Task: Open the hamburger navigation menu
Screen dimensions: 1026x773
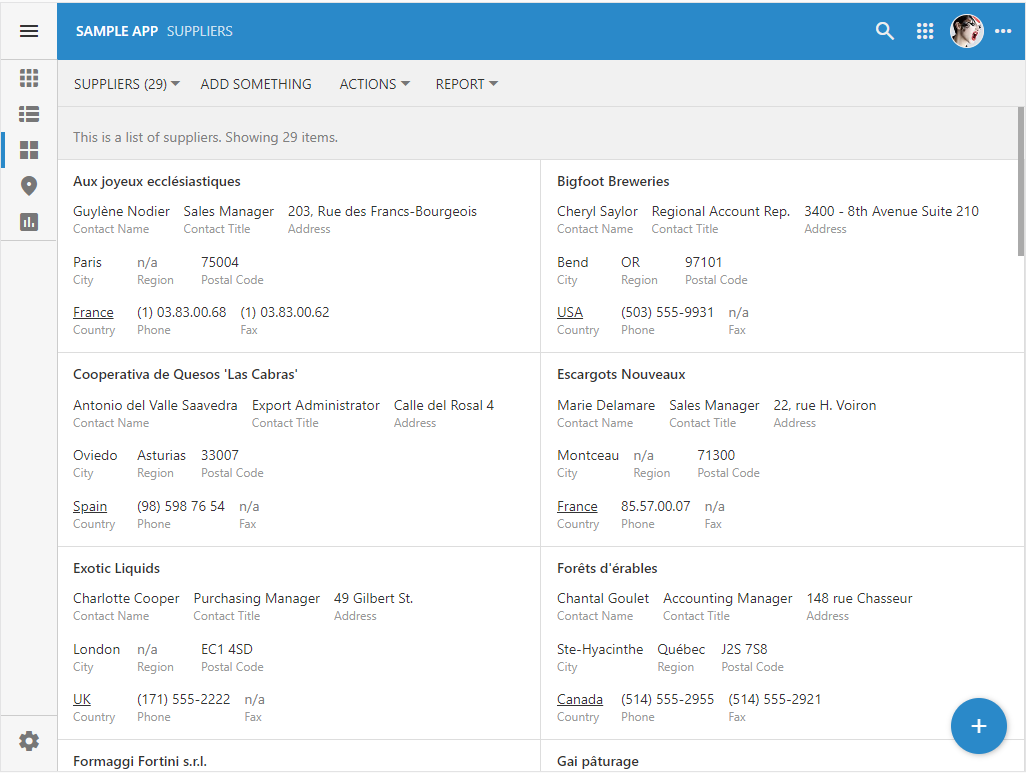Action: click(29, 31)
